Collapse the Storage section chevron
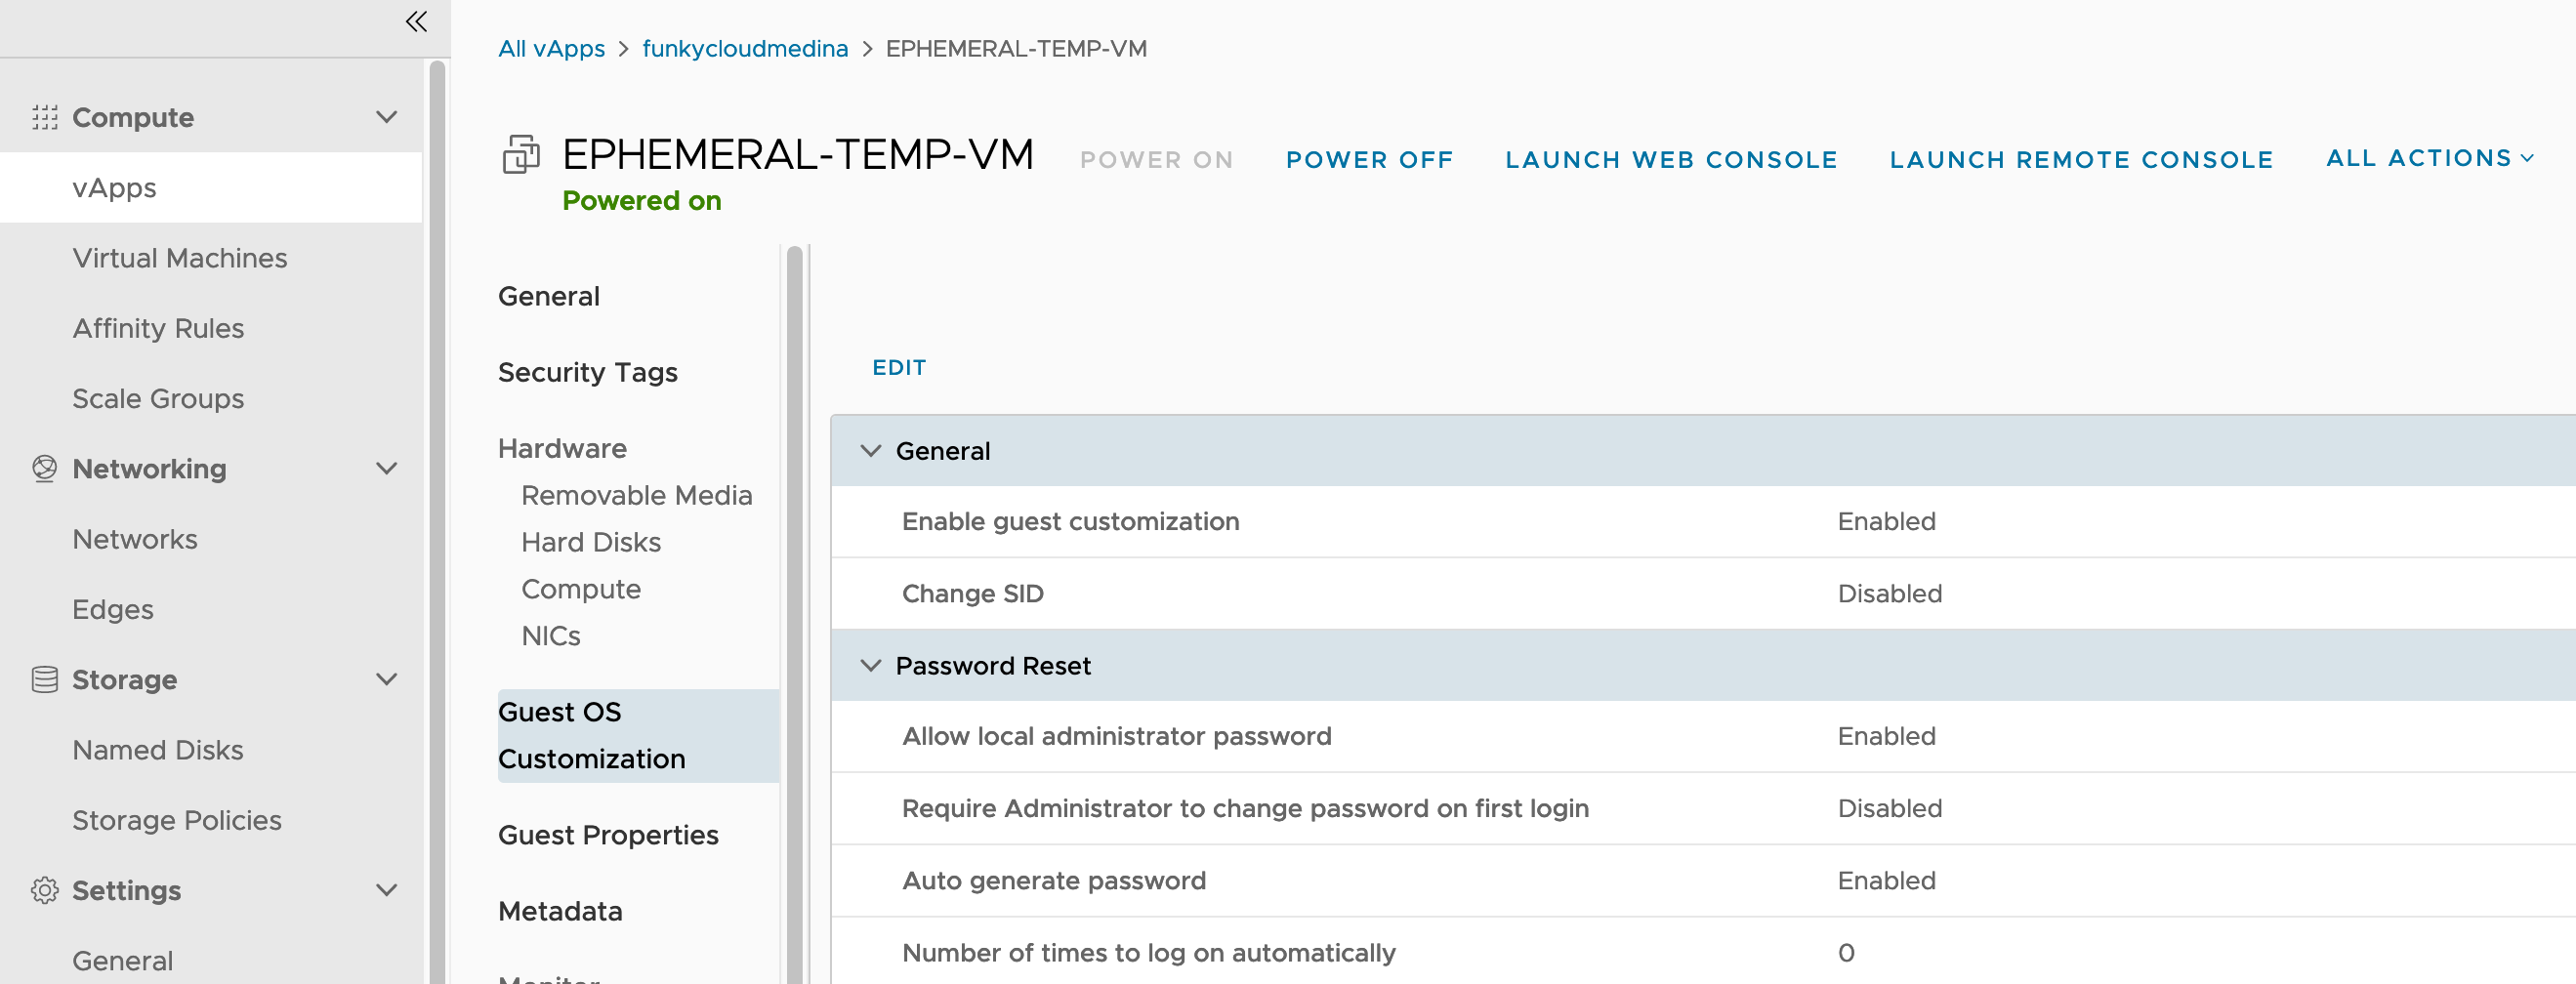 pyautogui.click(x=386, y=680)
